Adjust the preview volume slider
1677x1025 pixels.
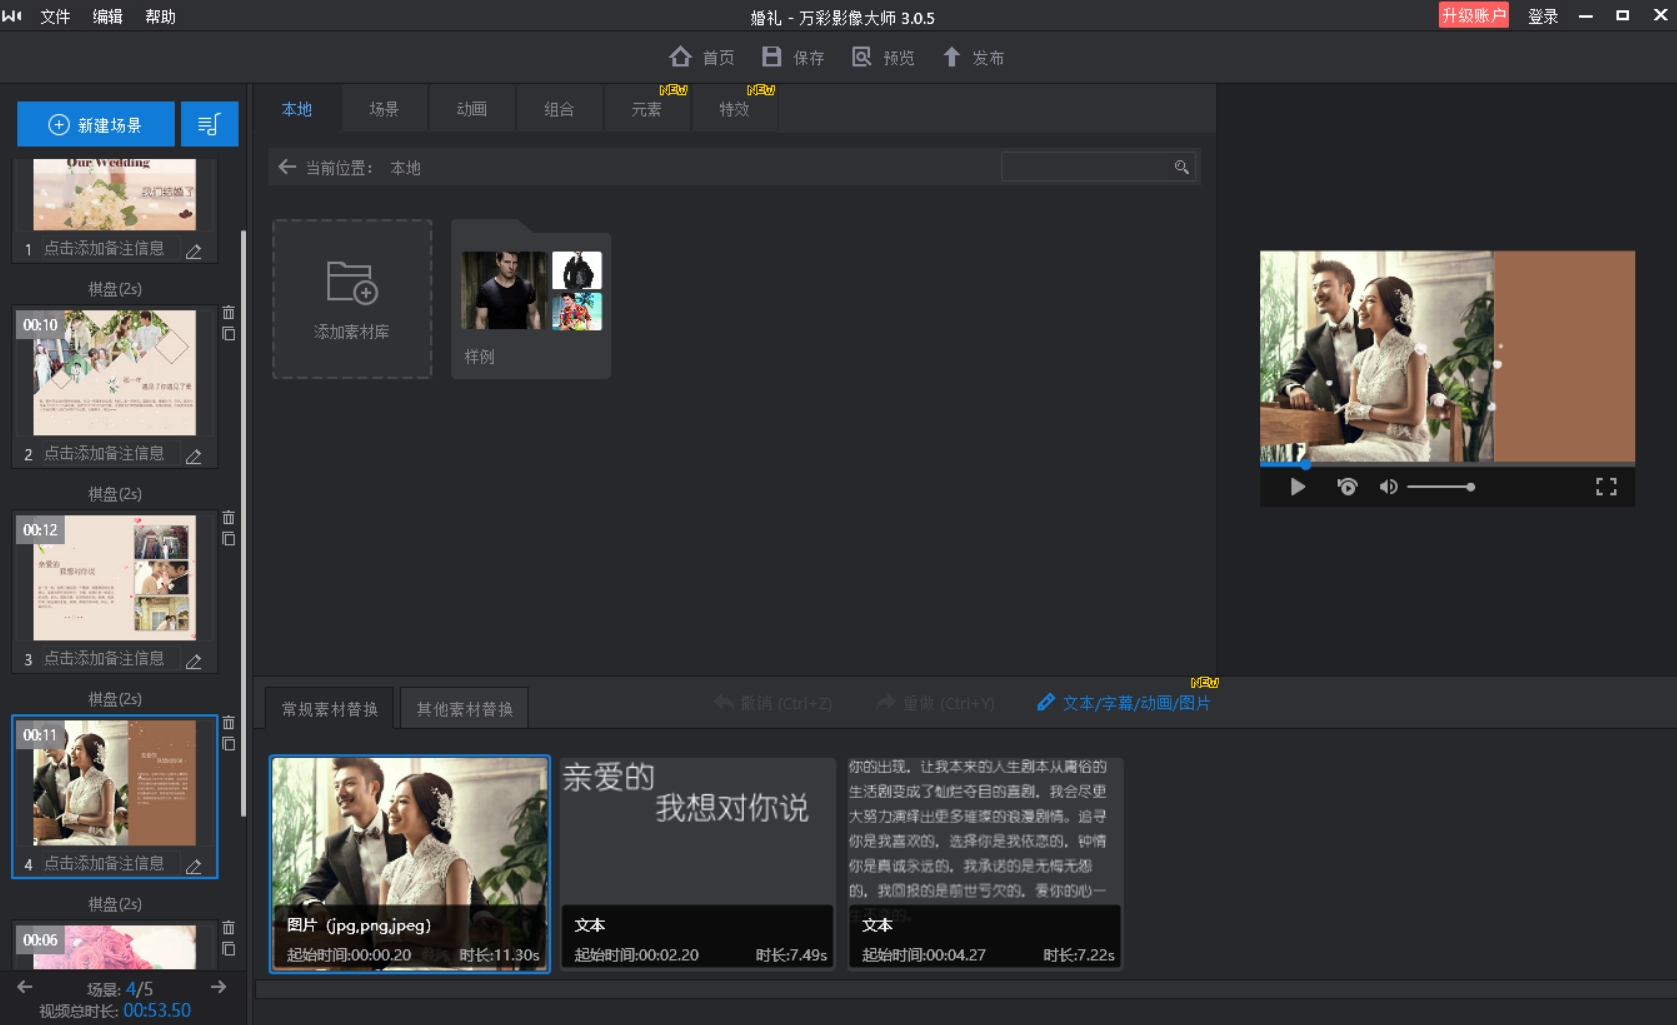pos(1440,487)
